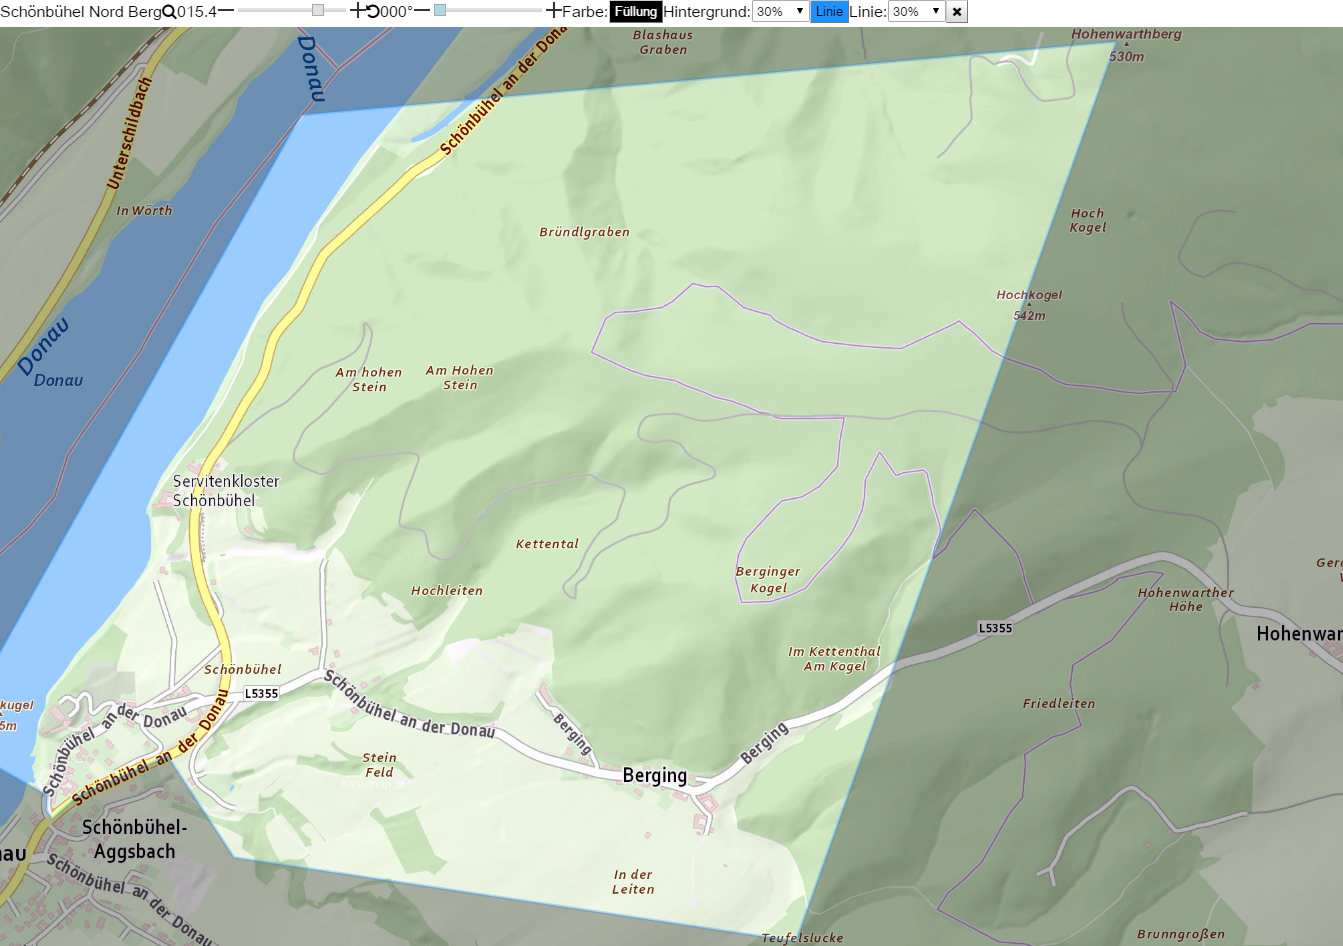Click the Schönbühel-Aggsbach town label

(134, 840)
